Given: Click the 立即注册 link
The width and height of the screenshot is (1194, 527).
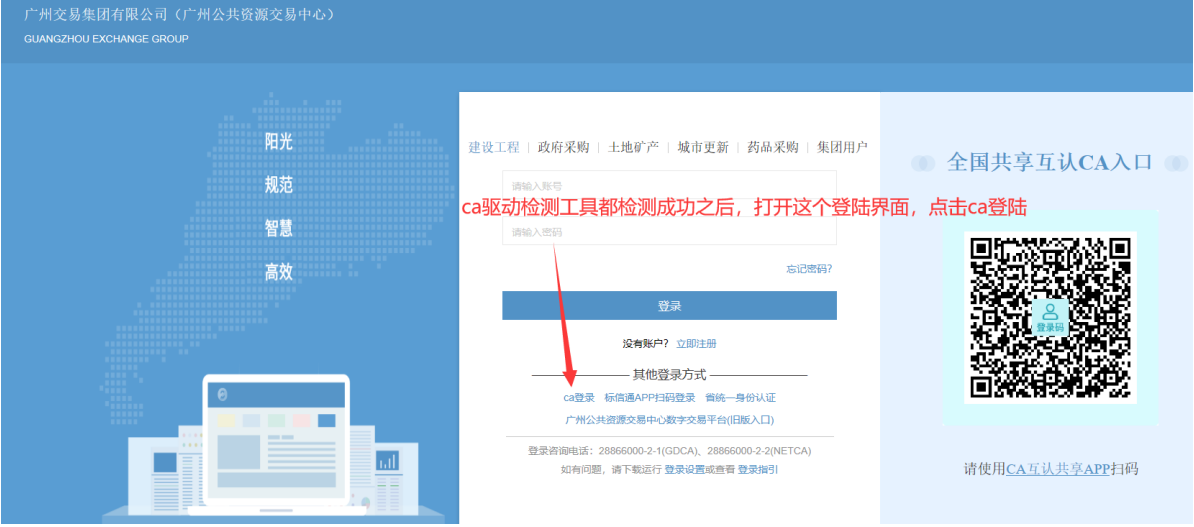Looking at the screenshot, I should [696, 344].
